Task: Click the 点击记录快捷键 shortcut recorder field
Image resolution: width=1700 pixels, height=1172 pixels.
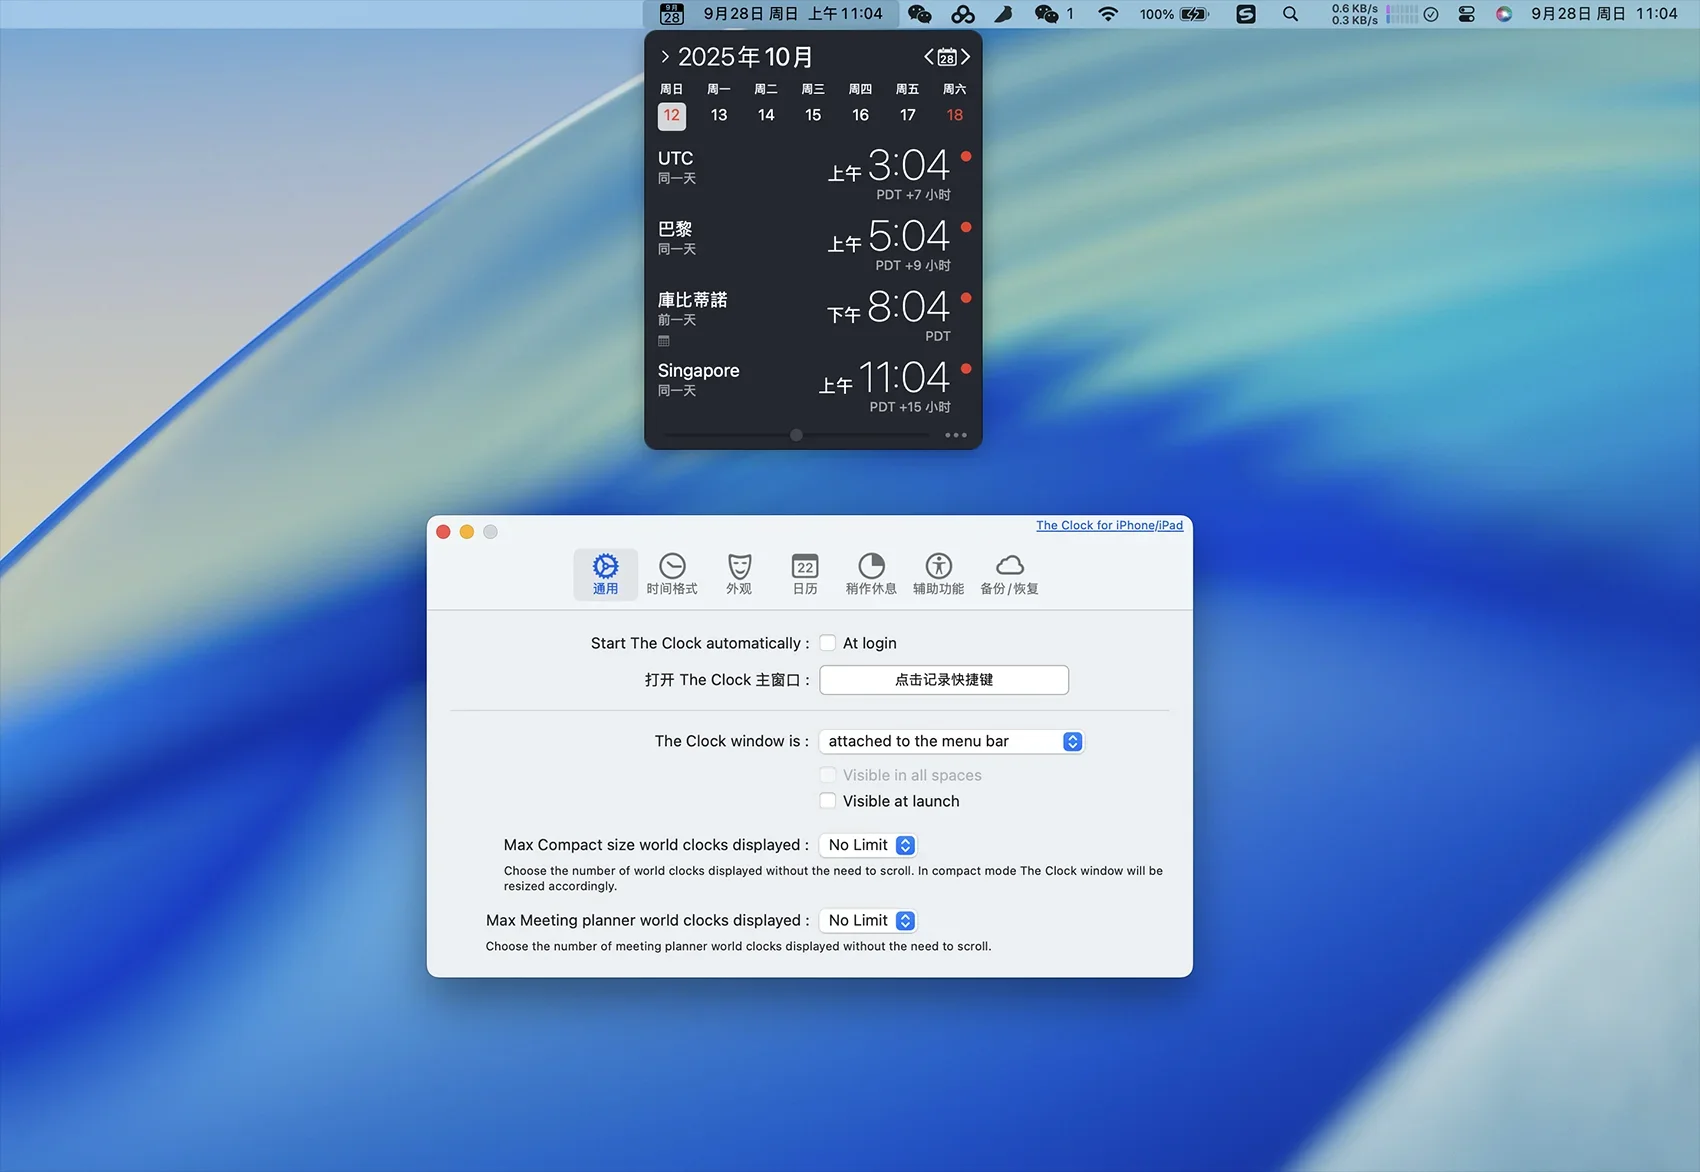Action: [x=944, y=680]
